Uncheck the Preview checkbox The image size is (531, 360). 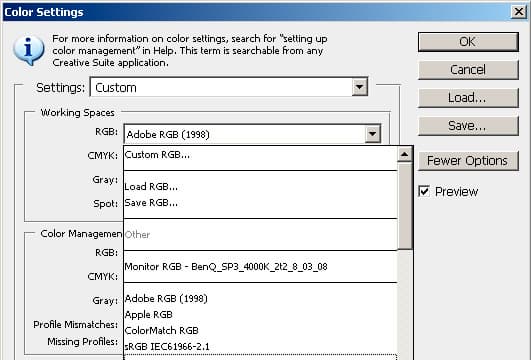[x=424, y=191]
